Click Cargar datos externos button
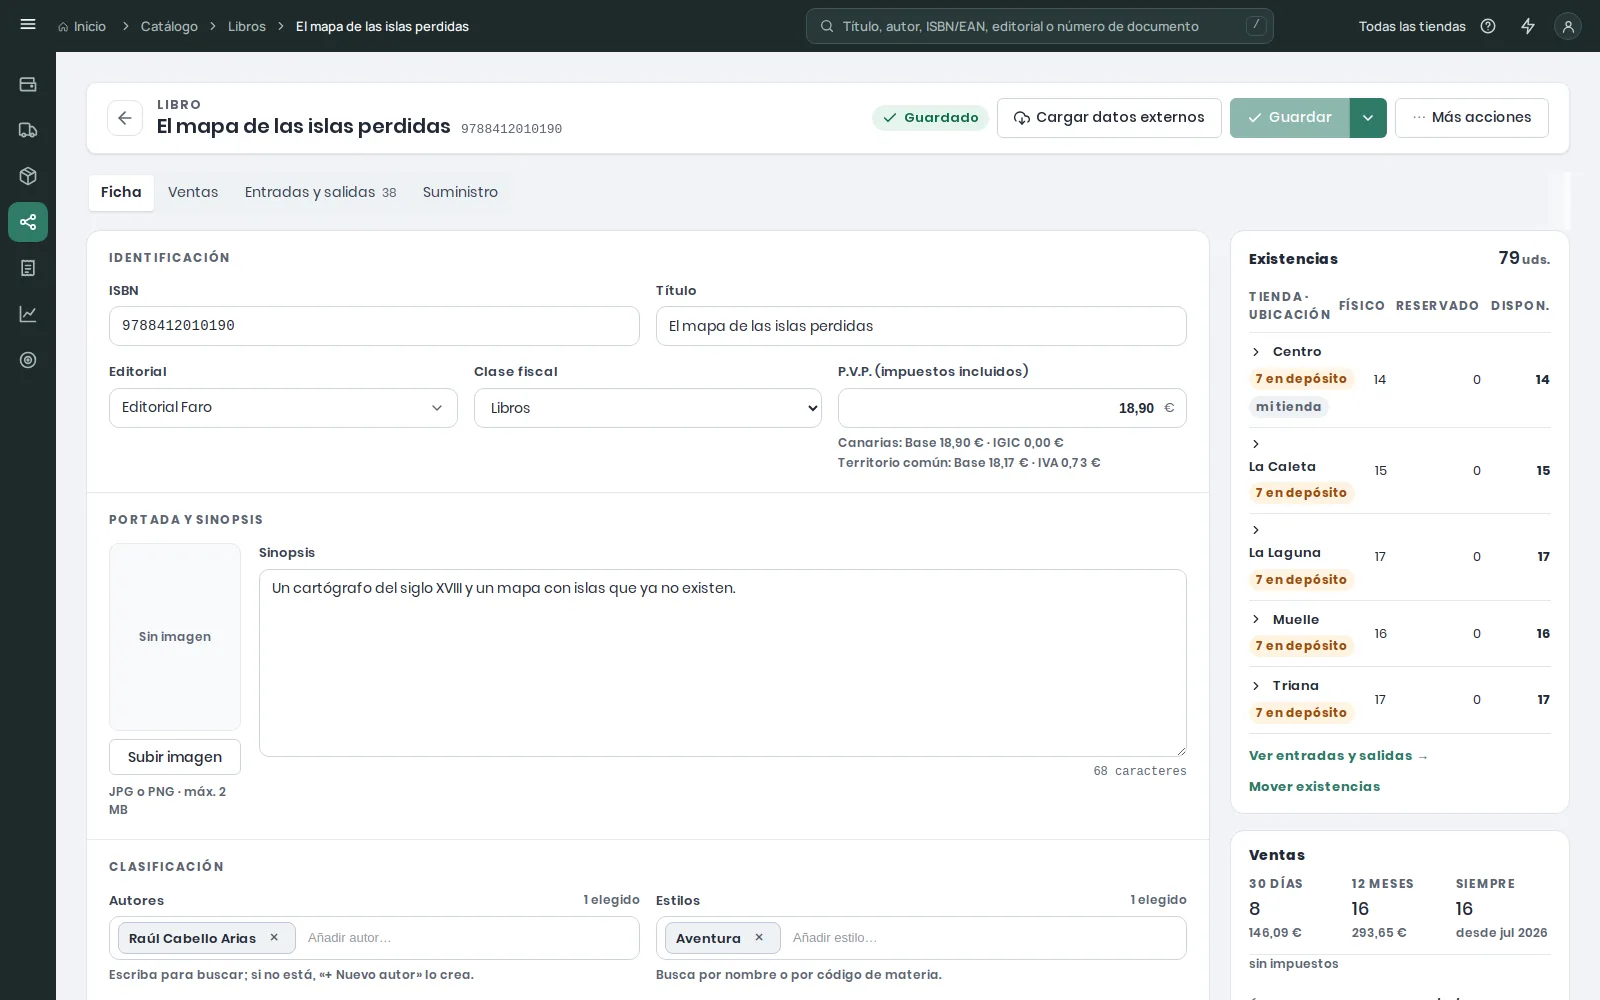Screen dimensions: 1600x1000 1109,118
